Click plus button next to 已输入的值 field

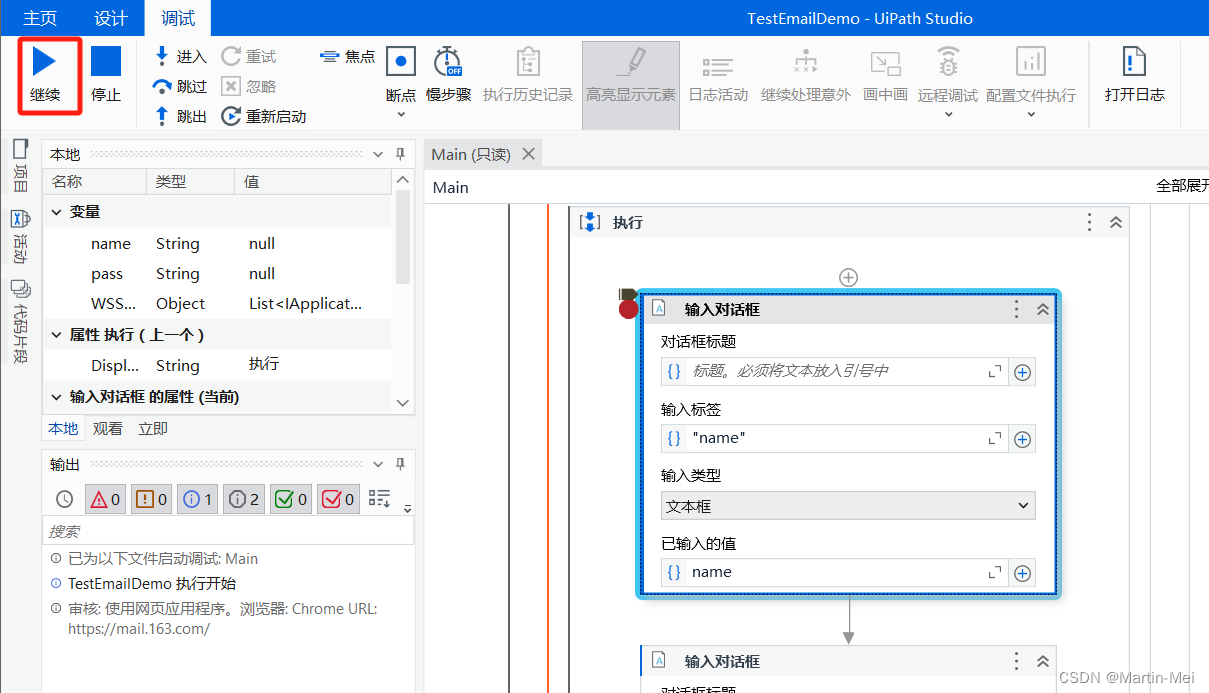coord(1022,573)
